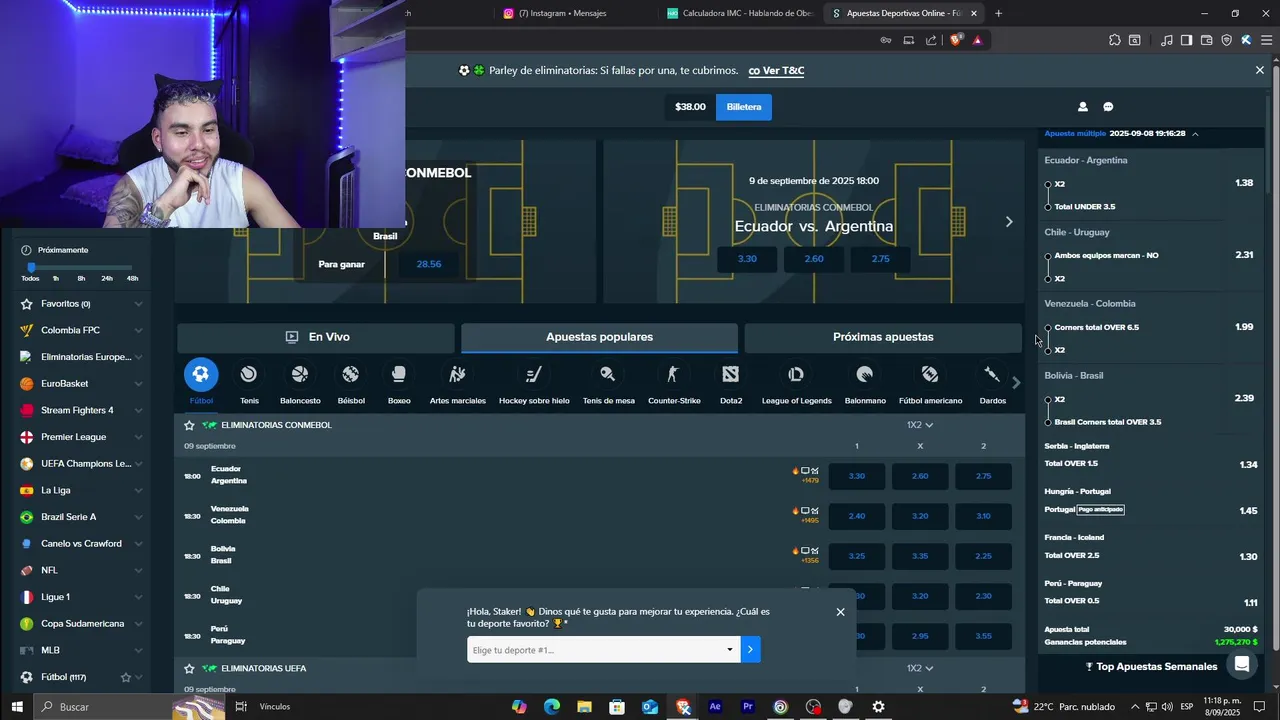Open the Brave wallet icon
The image size is (1280, 720).
tap(1206, 40)
